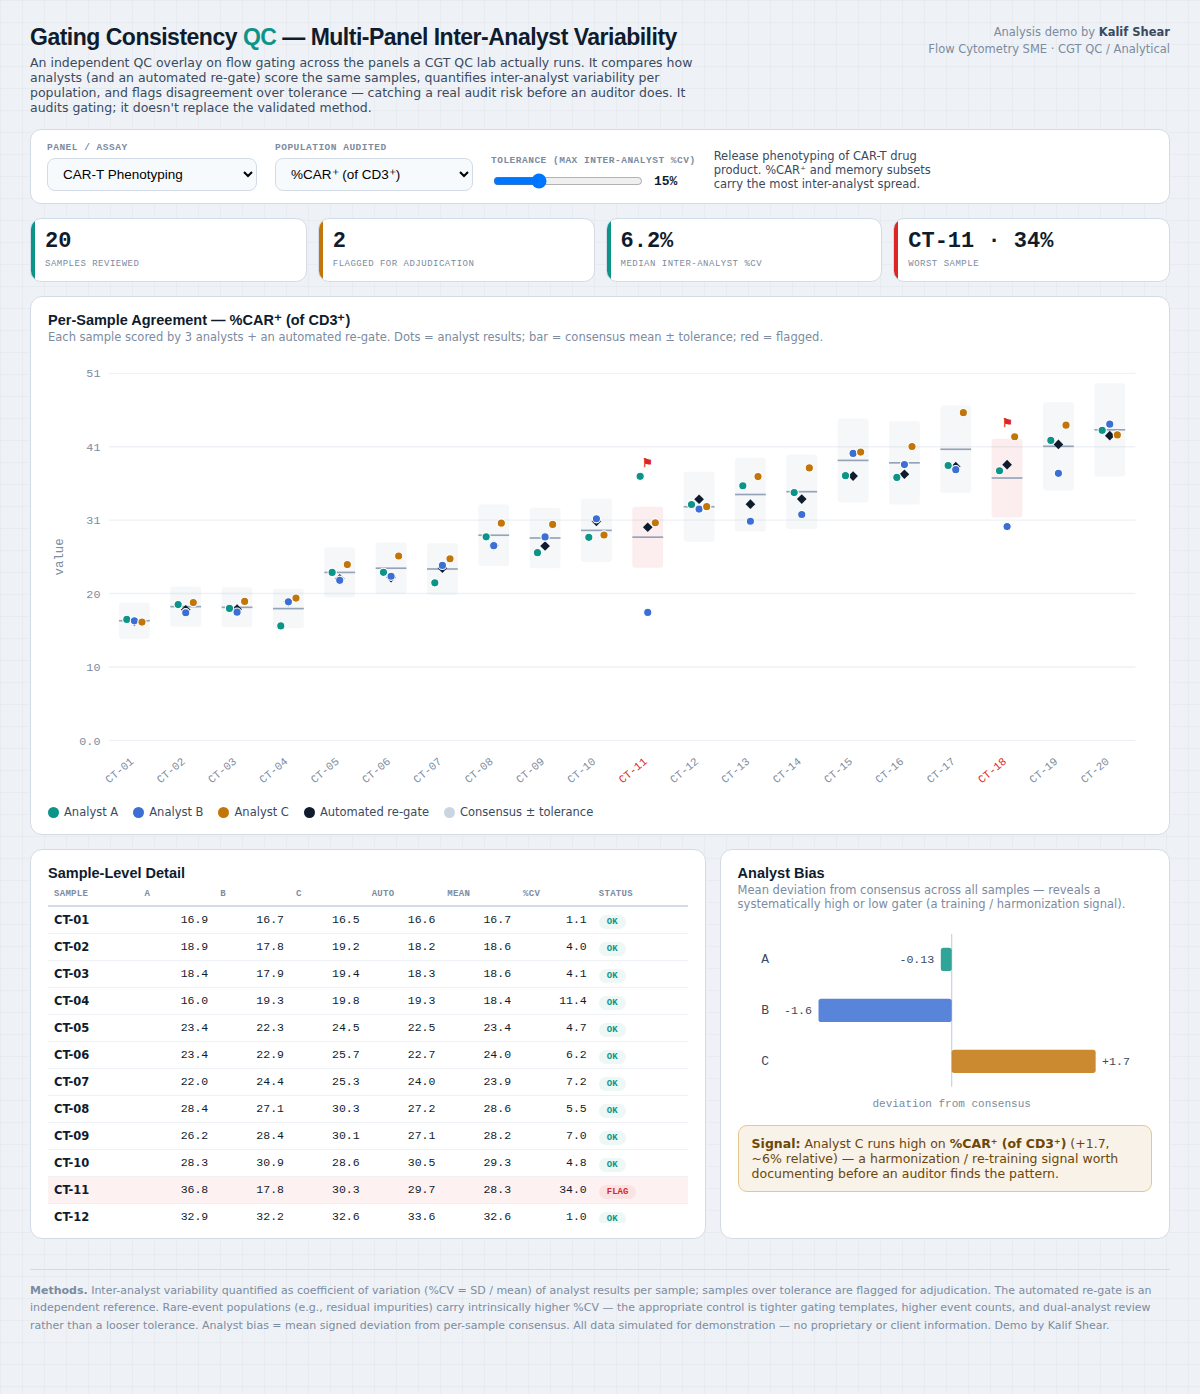Click the -1.6 bias value label
The width and height of the screenshot is (1200, 1394).
click(798, 1011)
